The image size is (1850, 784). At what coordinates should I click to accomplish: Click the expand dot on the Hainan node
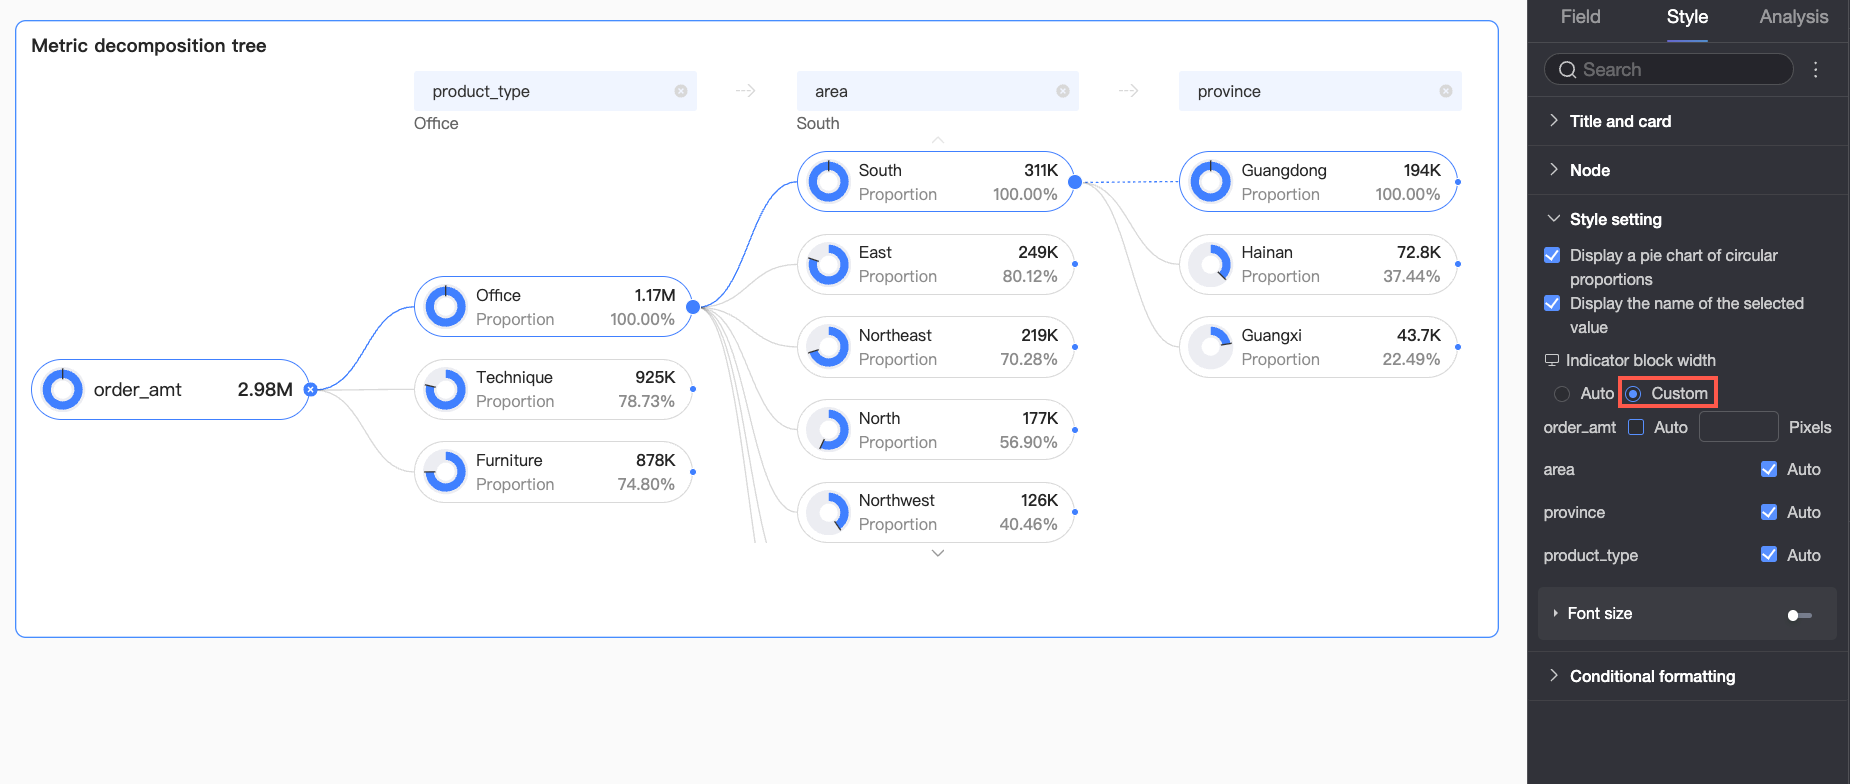pyautogui.click(x=1458, y=264)
